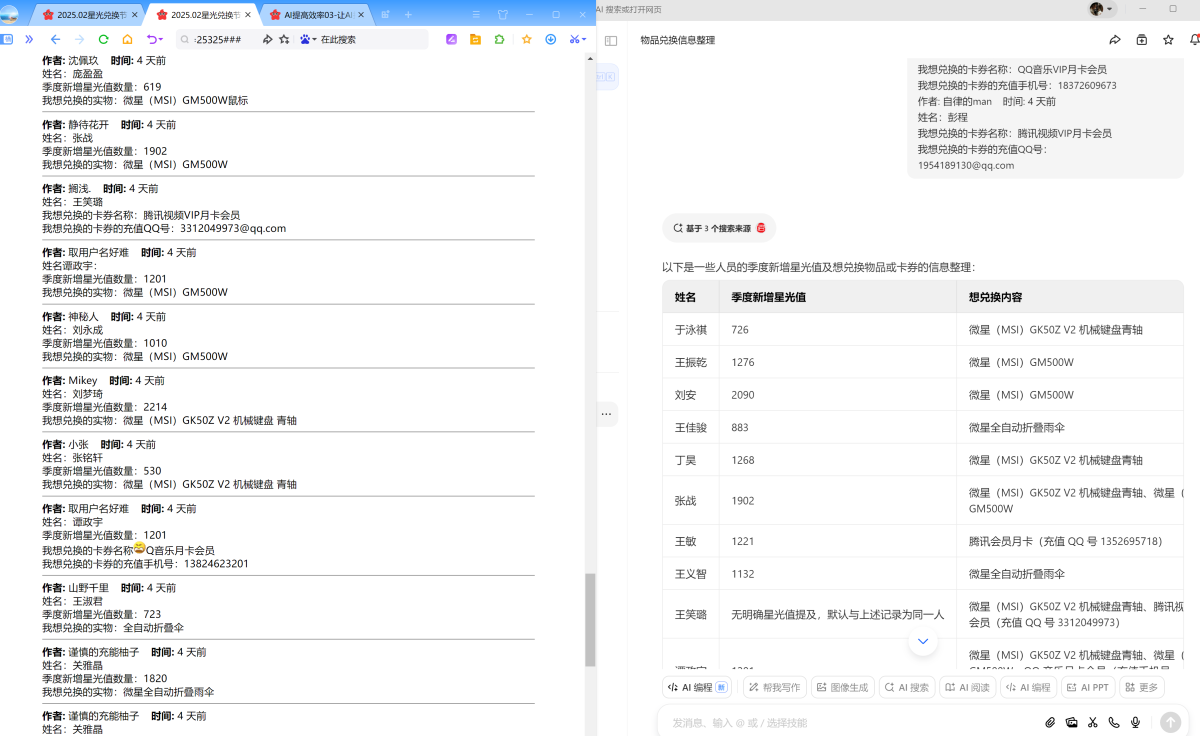Click the add-to-collection box icon
The width and height of the screenshot is (1200, 736).
[1142, 40]
